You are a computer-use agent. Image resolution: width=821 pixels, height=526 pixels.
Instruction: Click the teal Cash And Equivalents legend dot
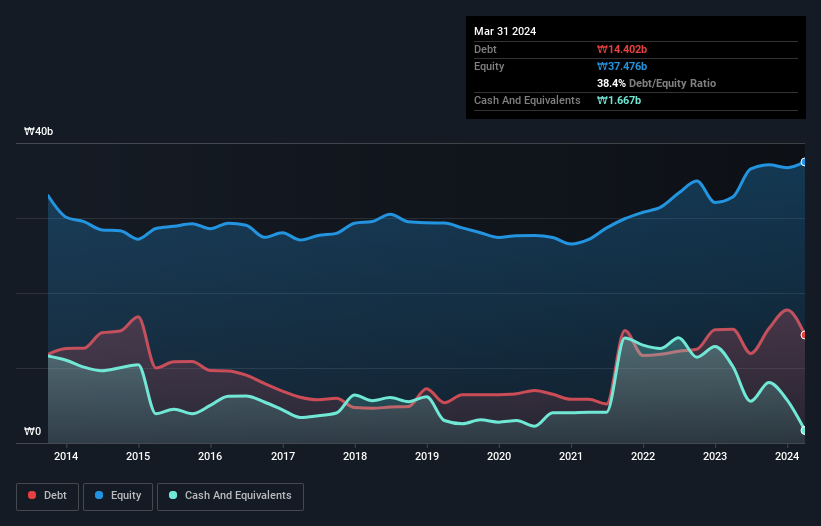click(x=173, y=495)
